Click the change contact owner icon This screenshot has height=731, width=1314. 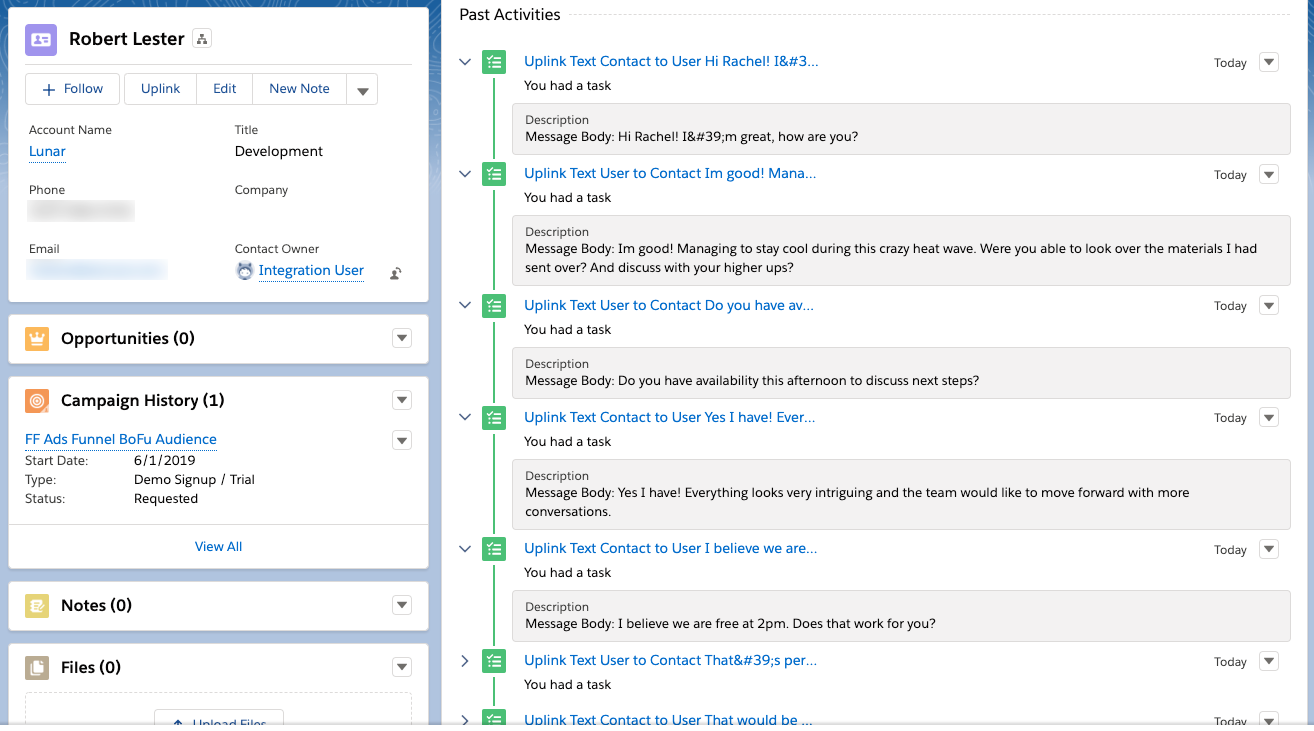pos(396,273)
